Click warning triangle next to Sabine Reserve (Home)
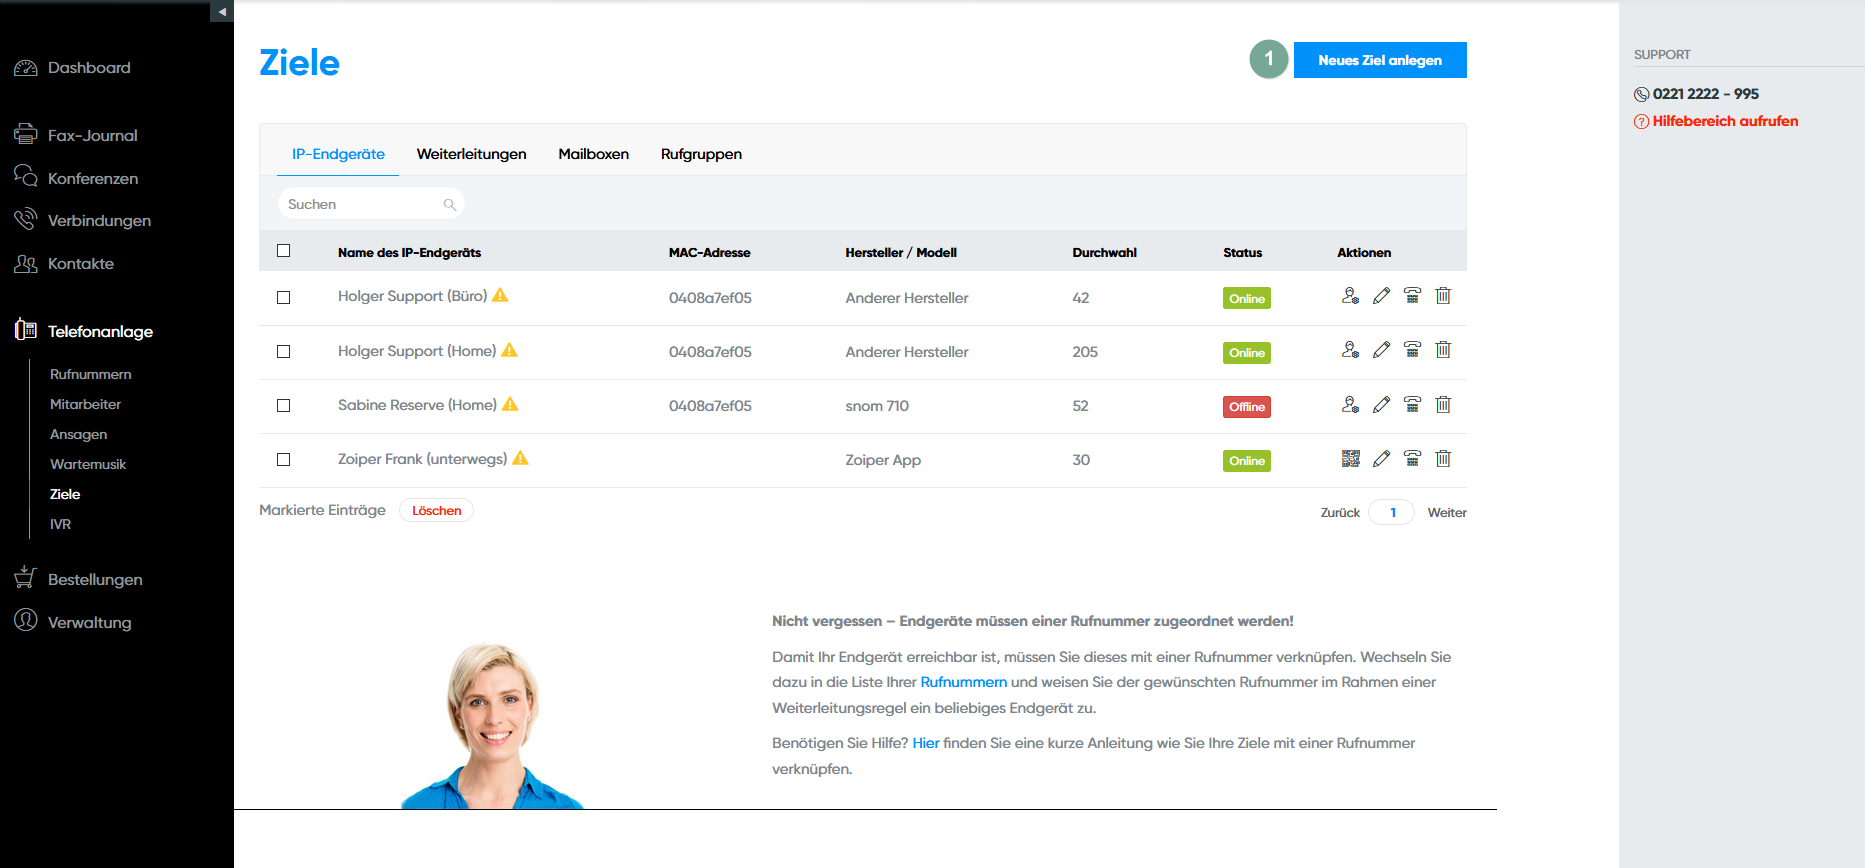 510,404
